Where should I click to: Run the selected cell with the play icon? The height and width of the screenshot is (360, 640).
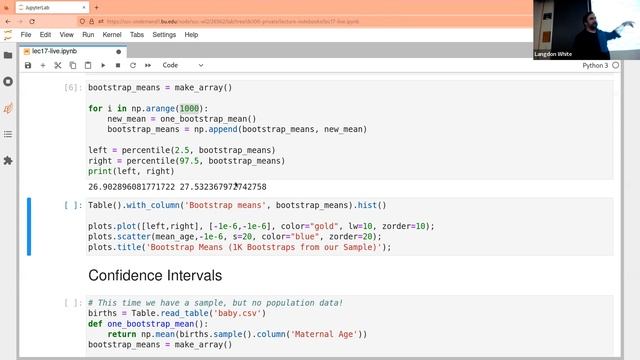pyautogui.click(x=103, y=65)
